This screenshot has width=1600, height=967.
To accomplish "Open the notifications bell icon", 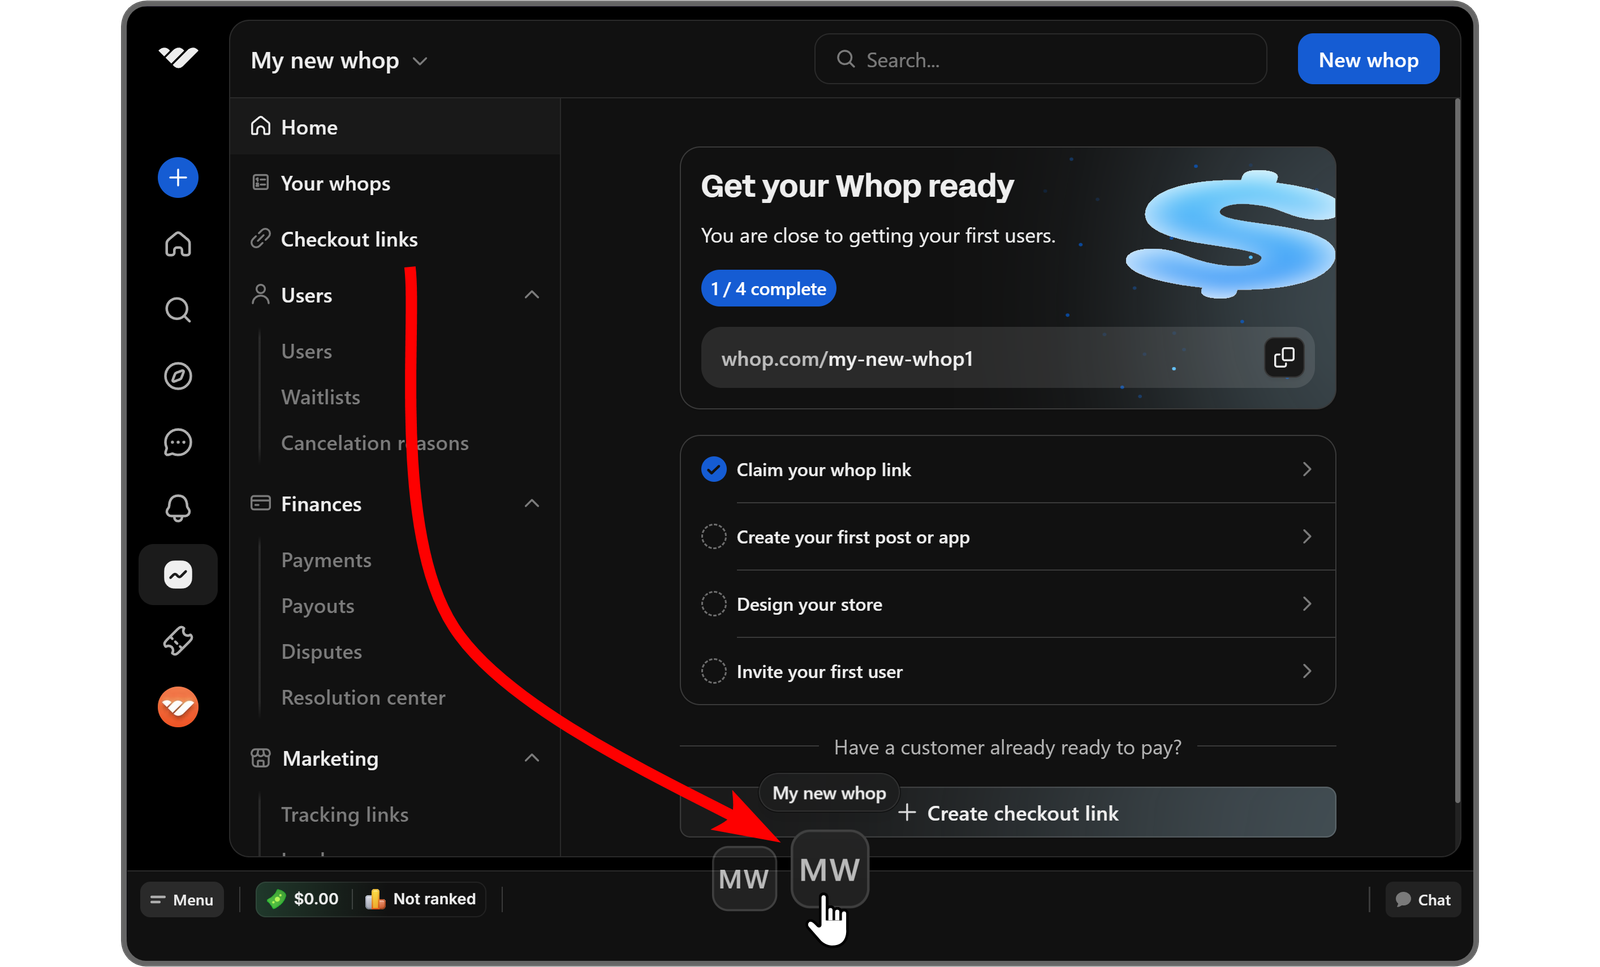I will pos(177,508).
